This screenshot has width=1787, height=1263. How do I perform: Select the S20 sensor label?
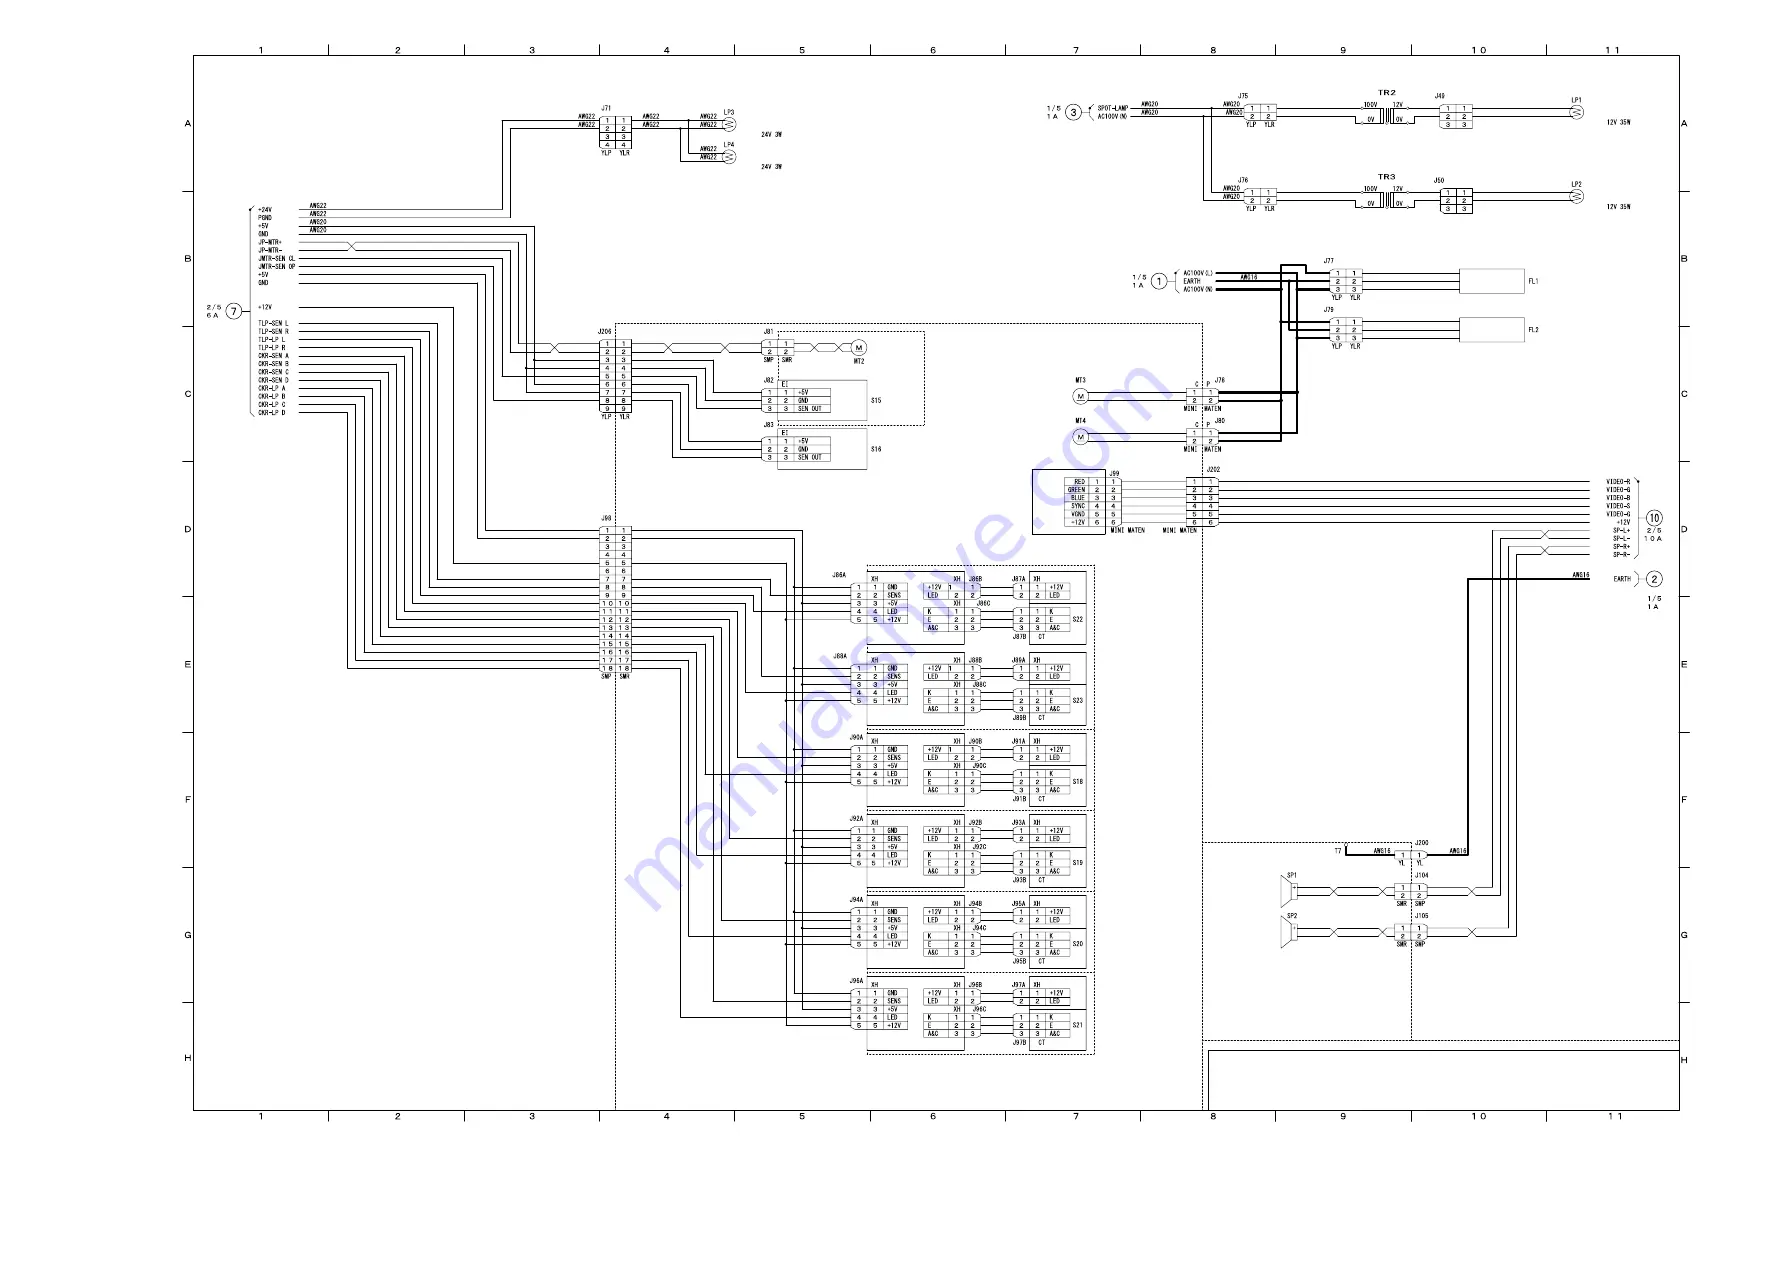point(1078,944)
